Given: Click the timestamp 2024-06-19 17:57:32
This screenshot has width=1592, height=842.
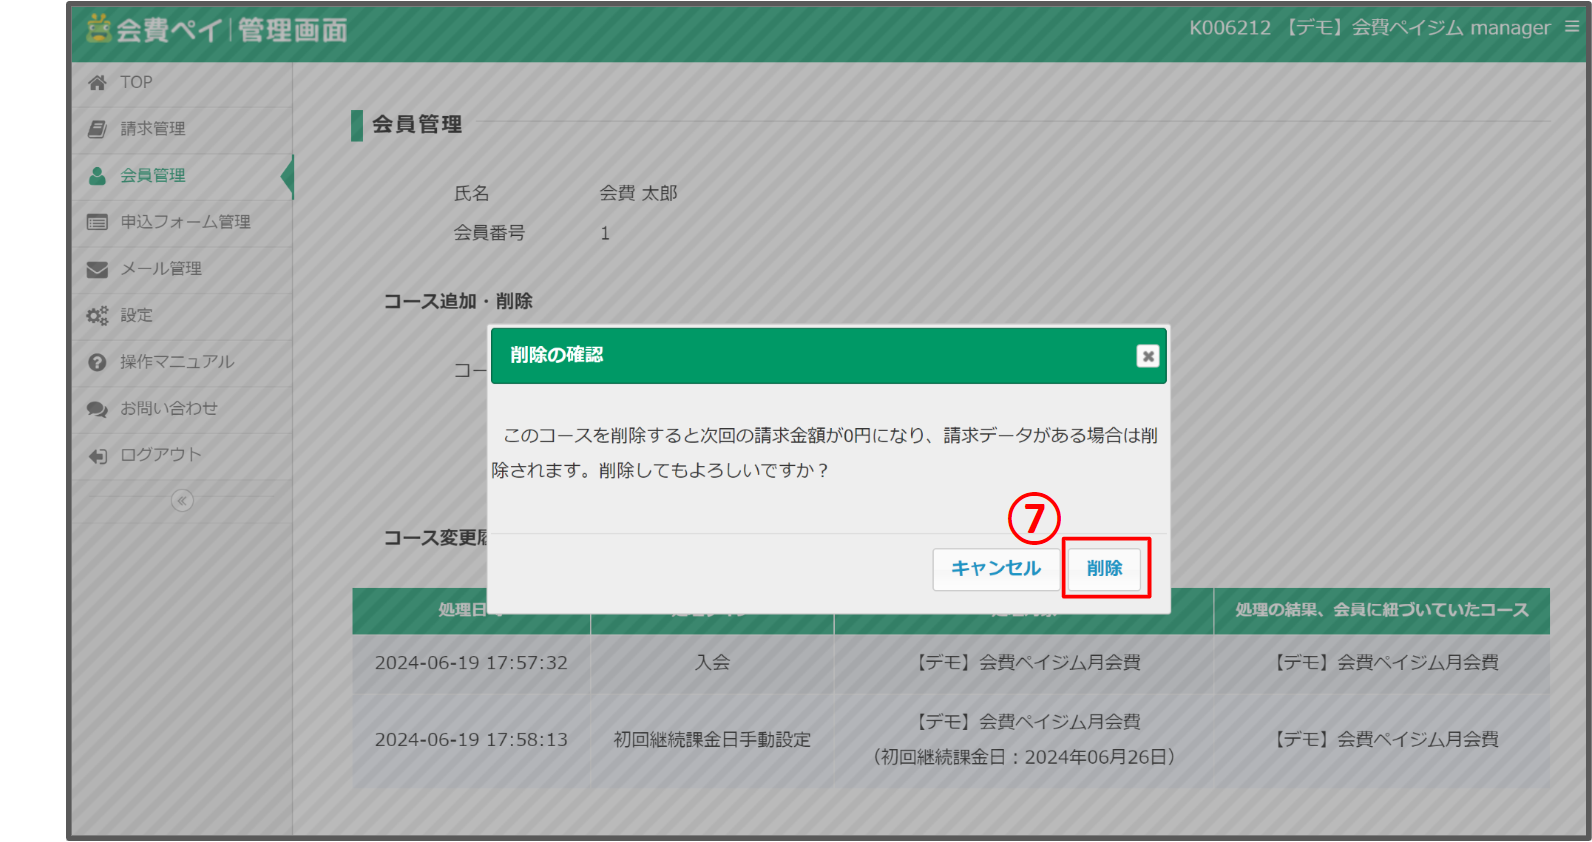Looking at the screenshot, I should 471,663.
